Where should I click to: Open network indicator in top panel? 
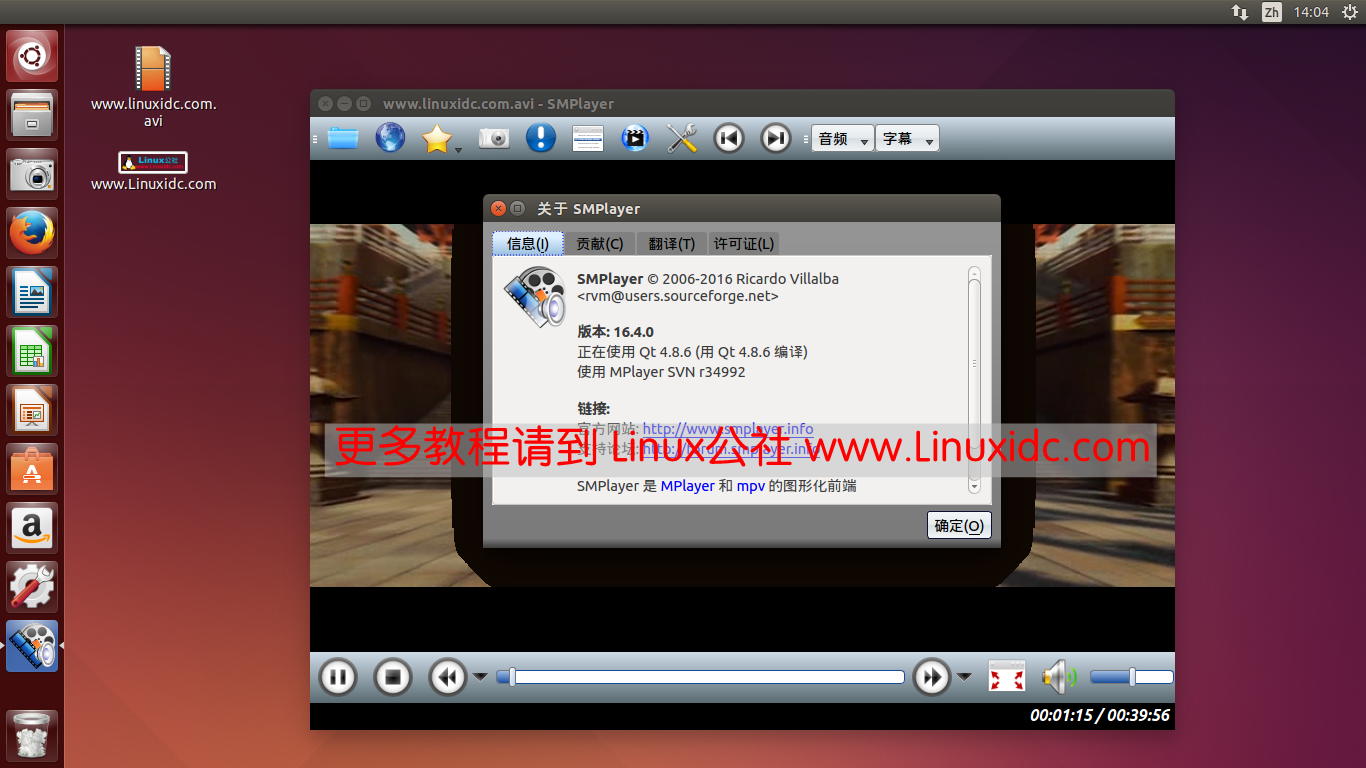(1239, 12)
